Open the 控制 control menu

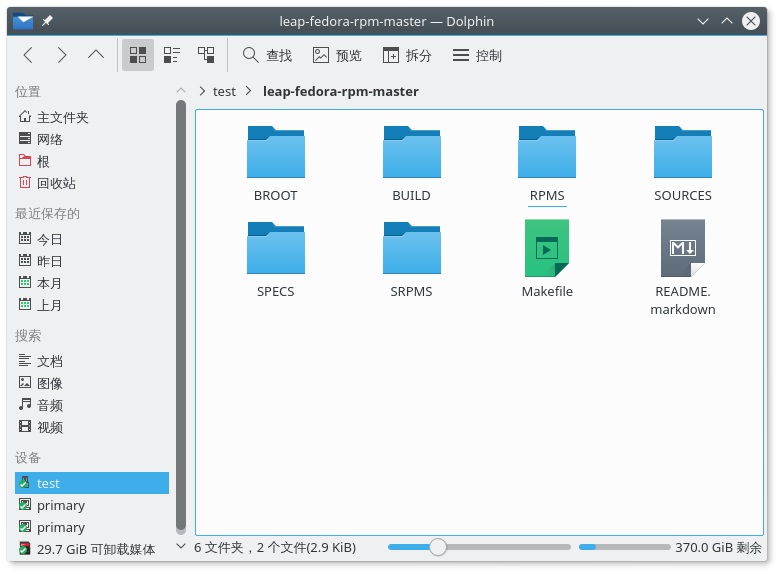tap(477, 55)
